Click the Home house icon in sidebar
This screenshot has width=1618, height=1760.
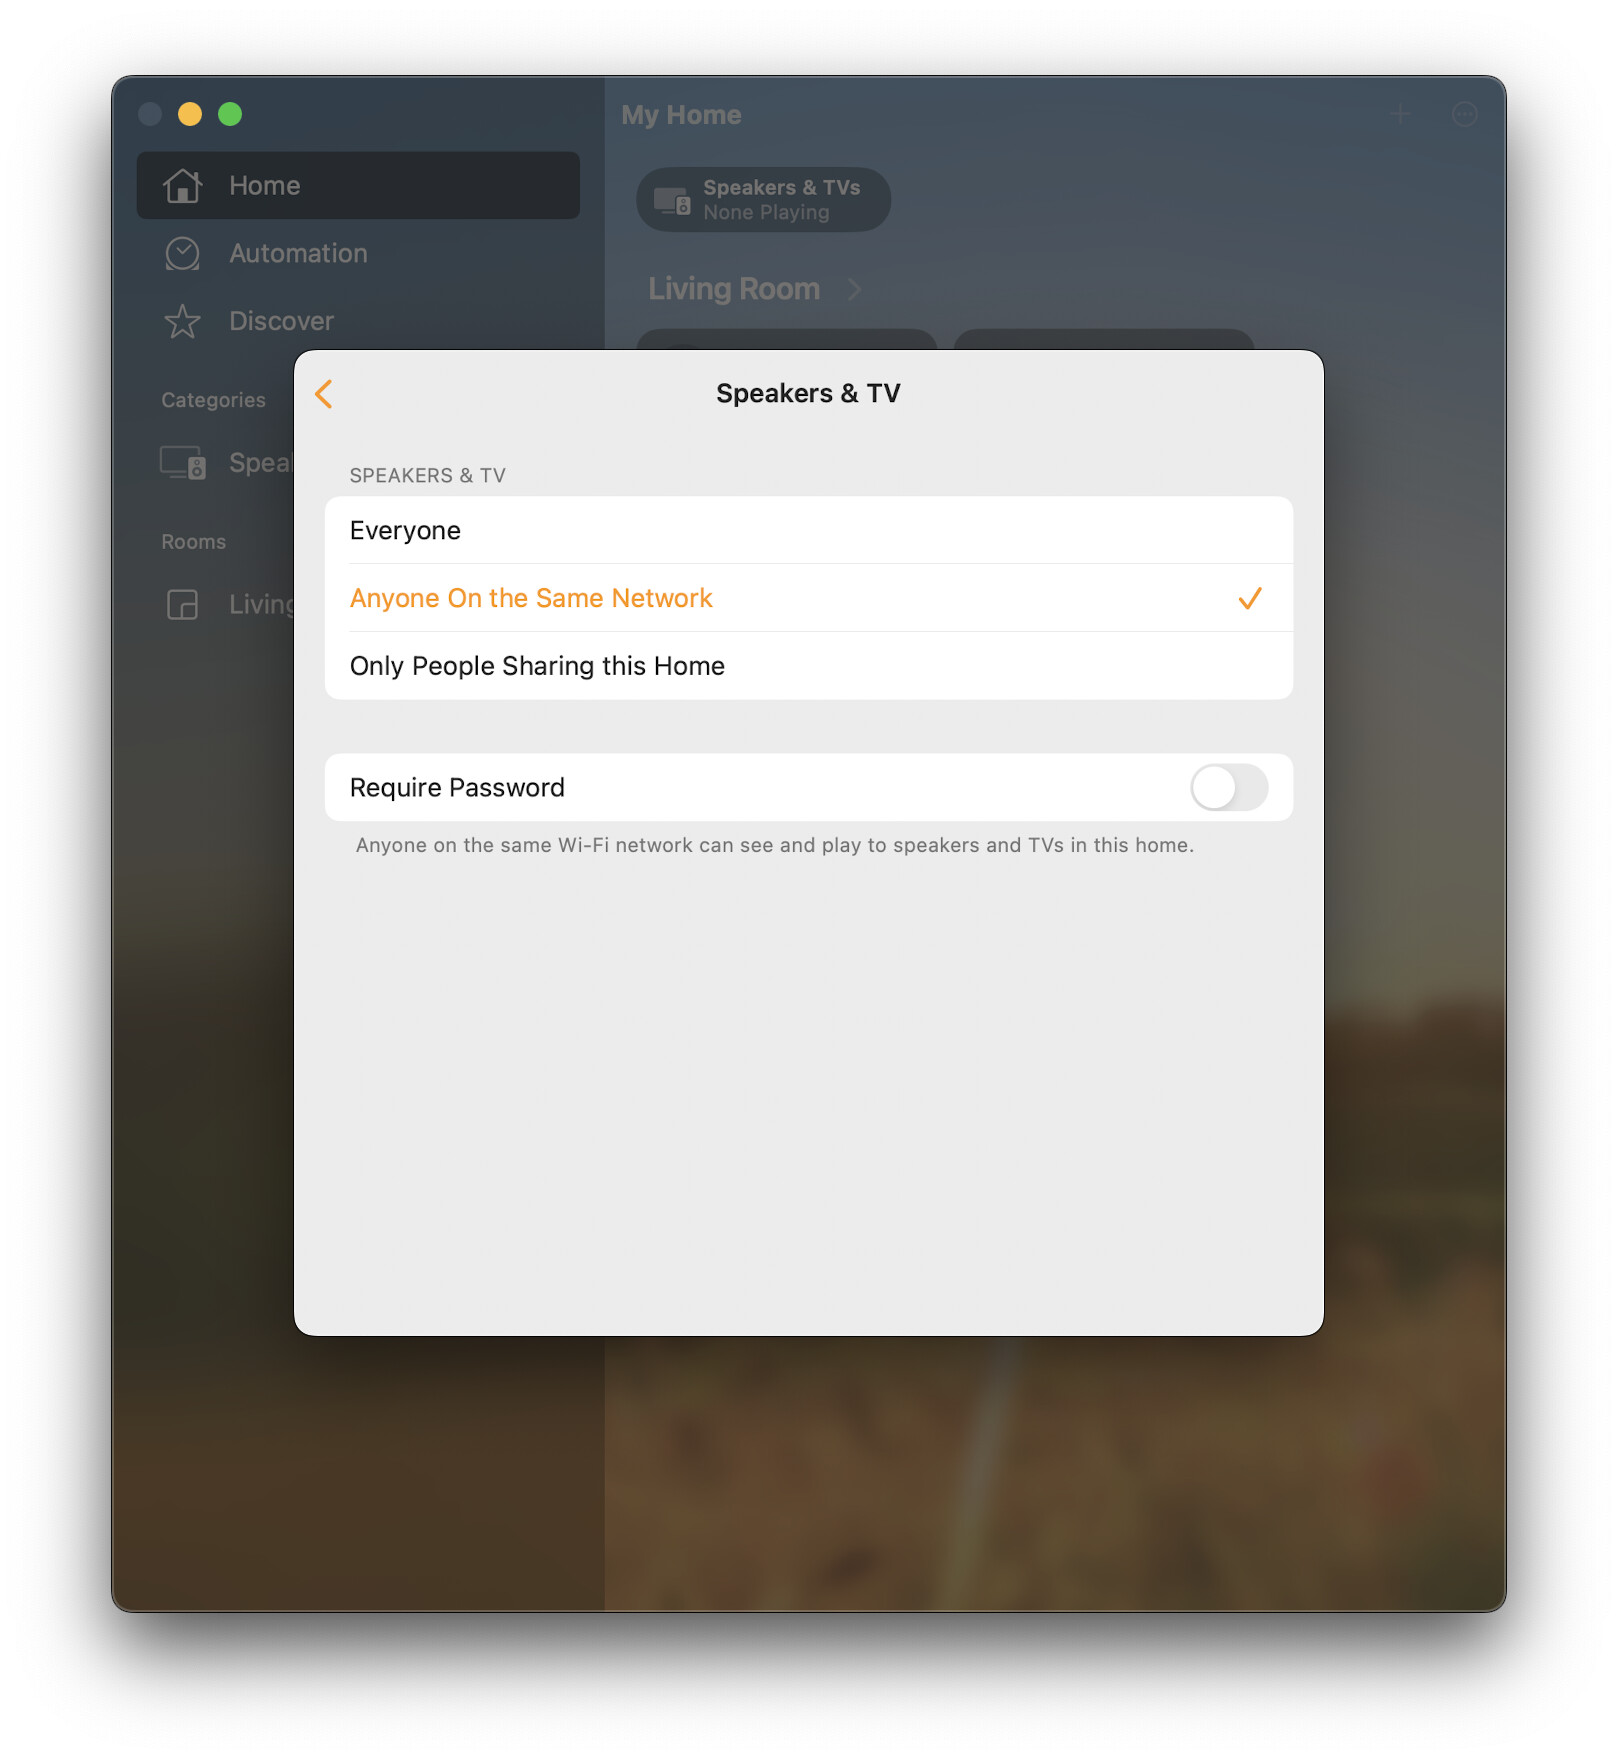tap(183, 186)
